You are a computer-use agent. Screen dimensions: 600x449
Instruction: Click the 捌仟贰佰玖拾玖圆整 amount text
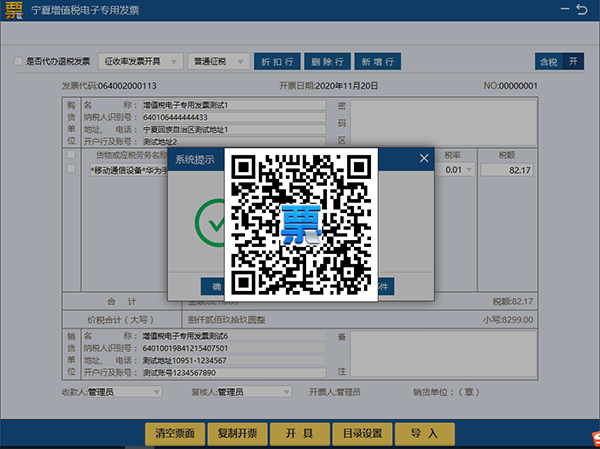click(227, 320)
